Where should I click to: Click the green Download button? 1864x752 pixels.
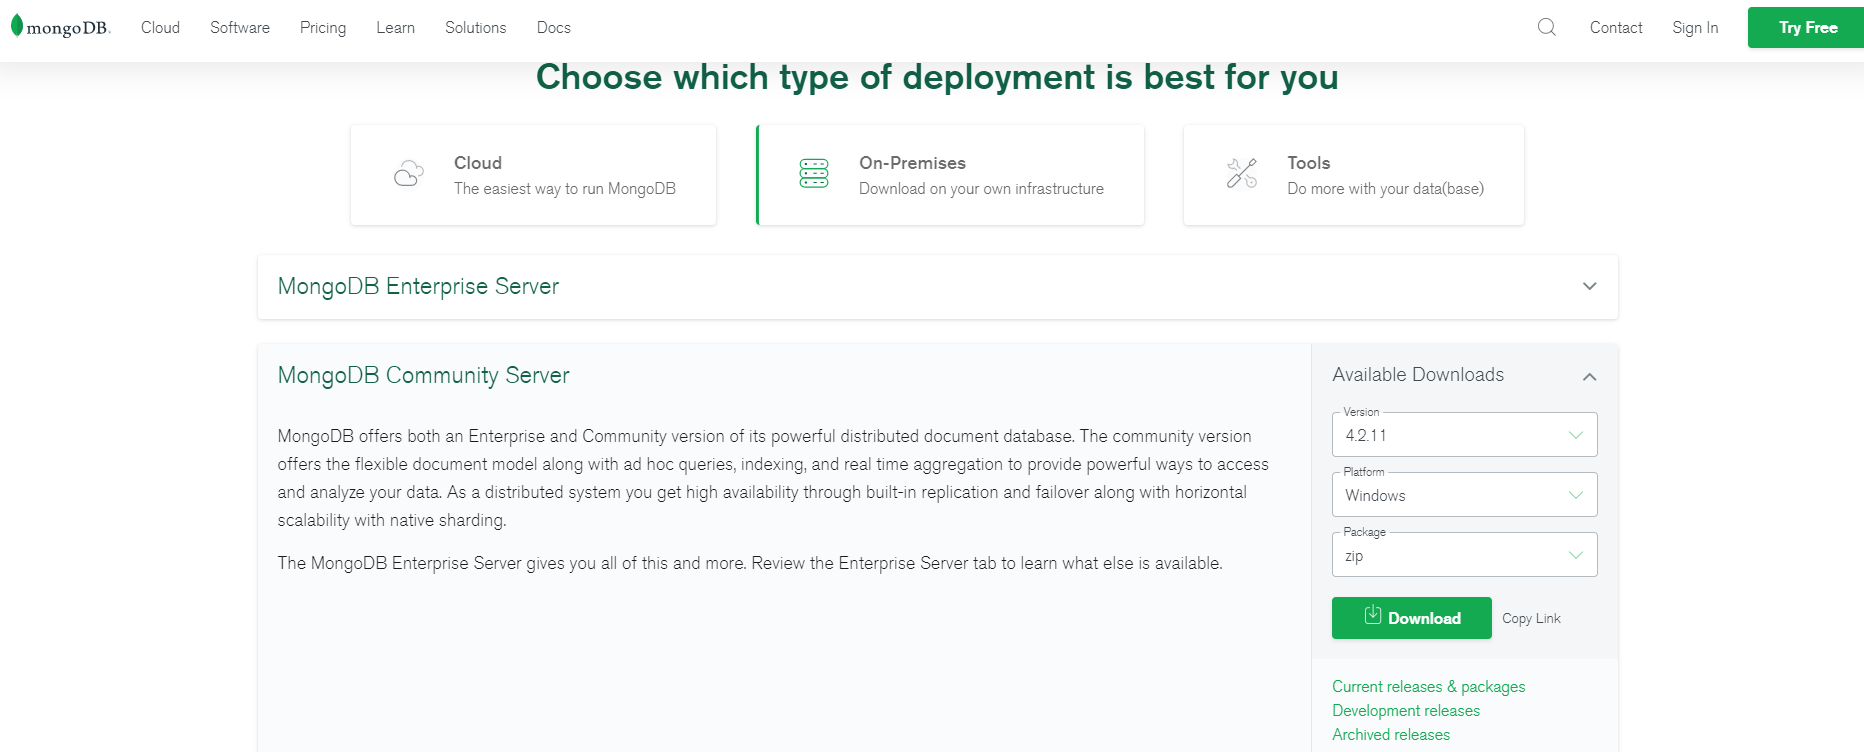pos(1411,618)
